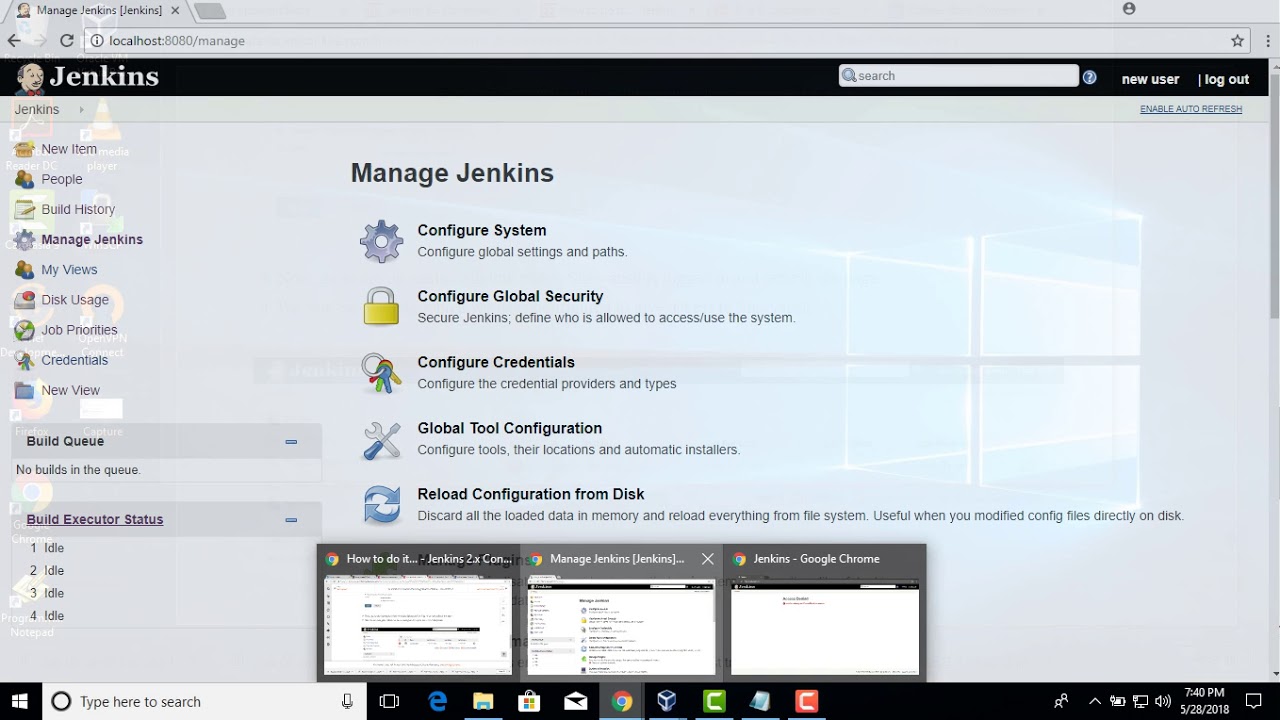Click ENABLE AUTO REFRESH link
The height and width of the screenshot is (720, 1280).
1191,109
